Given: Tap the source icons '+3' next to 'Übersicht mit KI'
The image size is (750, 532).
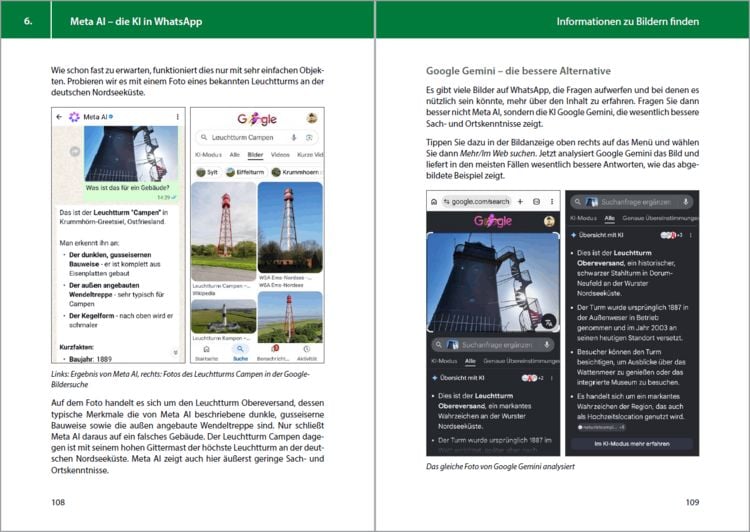Looking at the screenshot, I should coord(672,235).
